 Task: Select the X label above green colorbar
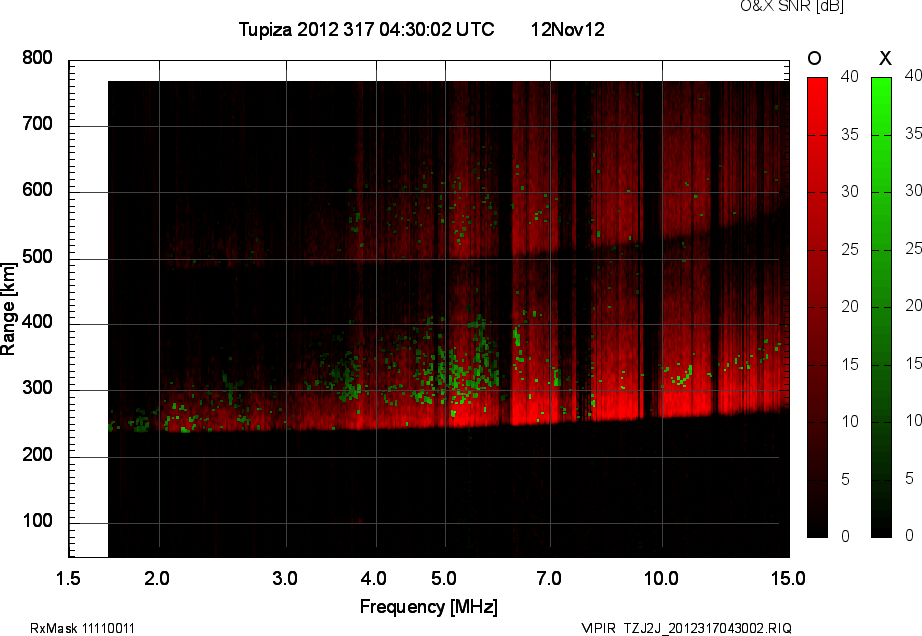pos(884,58)
